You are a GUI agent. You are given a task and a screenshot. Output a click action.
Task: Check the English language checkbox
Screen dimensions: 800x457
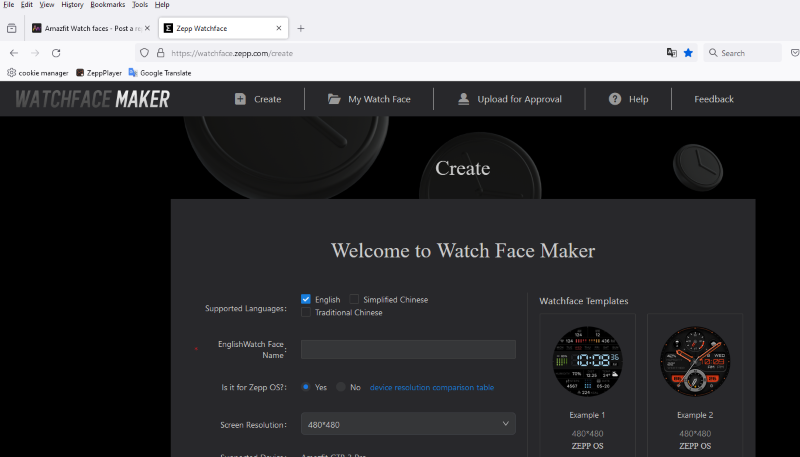306,299
